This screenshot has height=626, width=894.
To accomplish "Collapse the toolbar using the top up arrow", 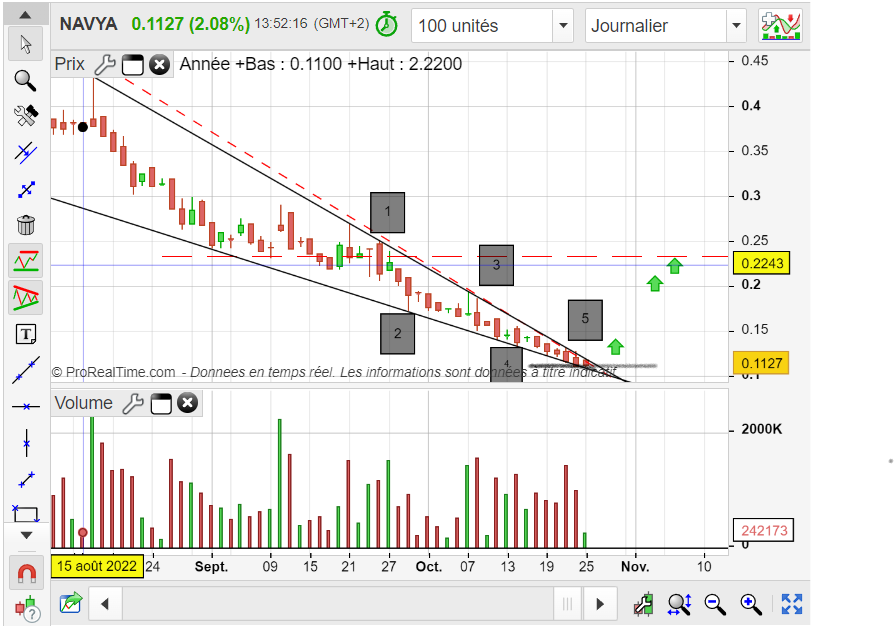I will click(26, 15).
